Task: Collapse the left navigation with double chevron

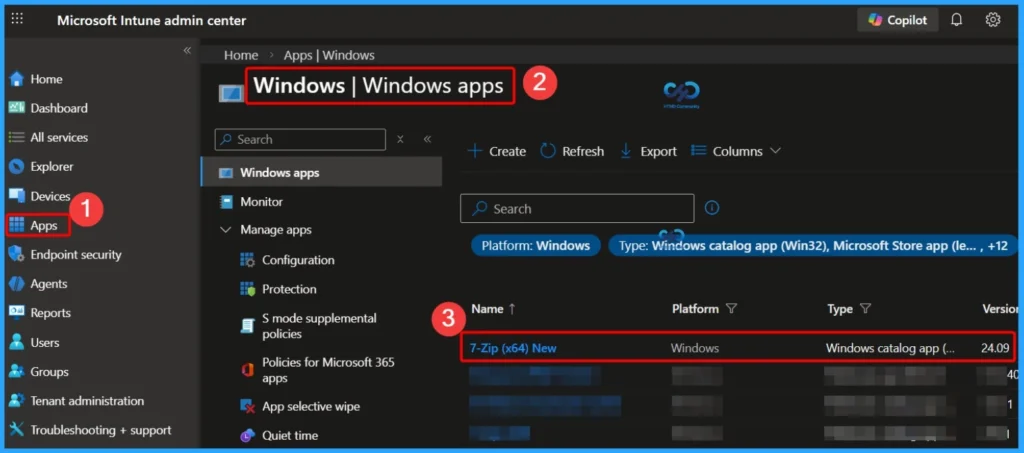Action: click(187, 50)
